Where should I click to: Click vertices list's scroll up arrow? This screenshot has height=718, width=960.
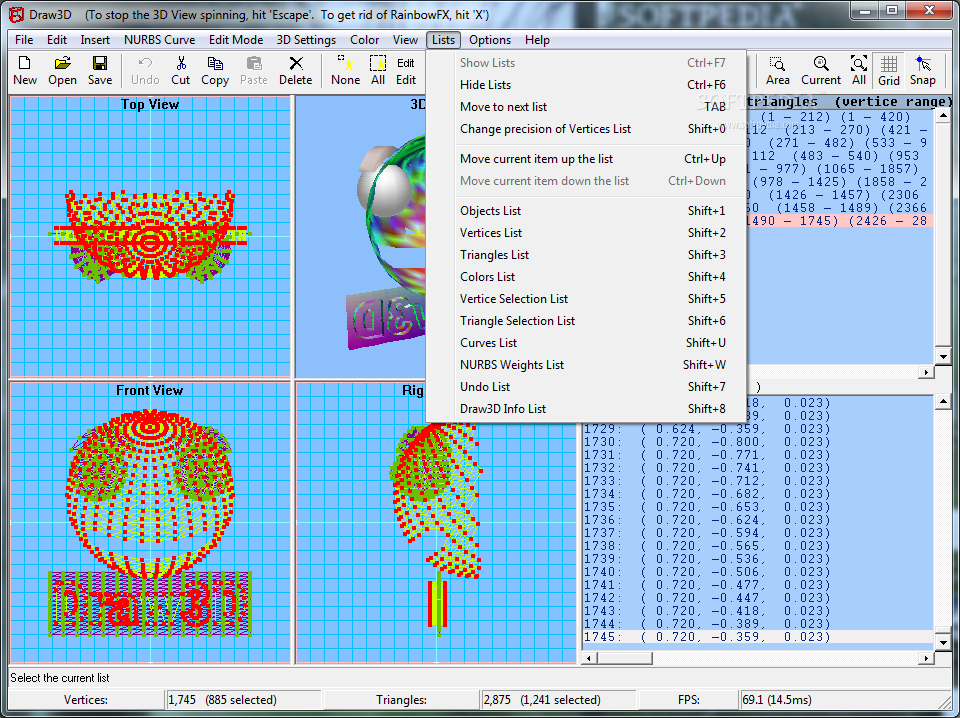coord(943,402)
